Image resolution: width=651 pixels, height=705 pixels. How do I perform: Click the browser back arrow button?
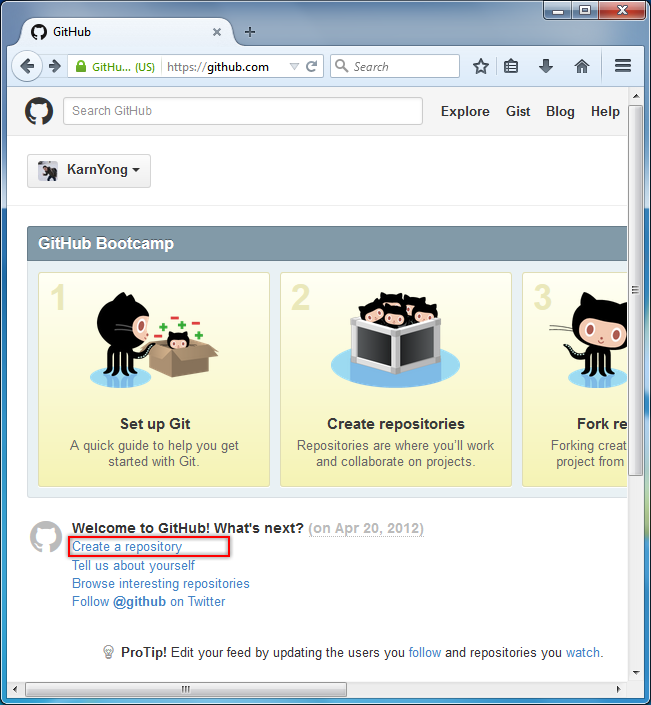pos(27,67)
